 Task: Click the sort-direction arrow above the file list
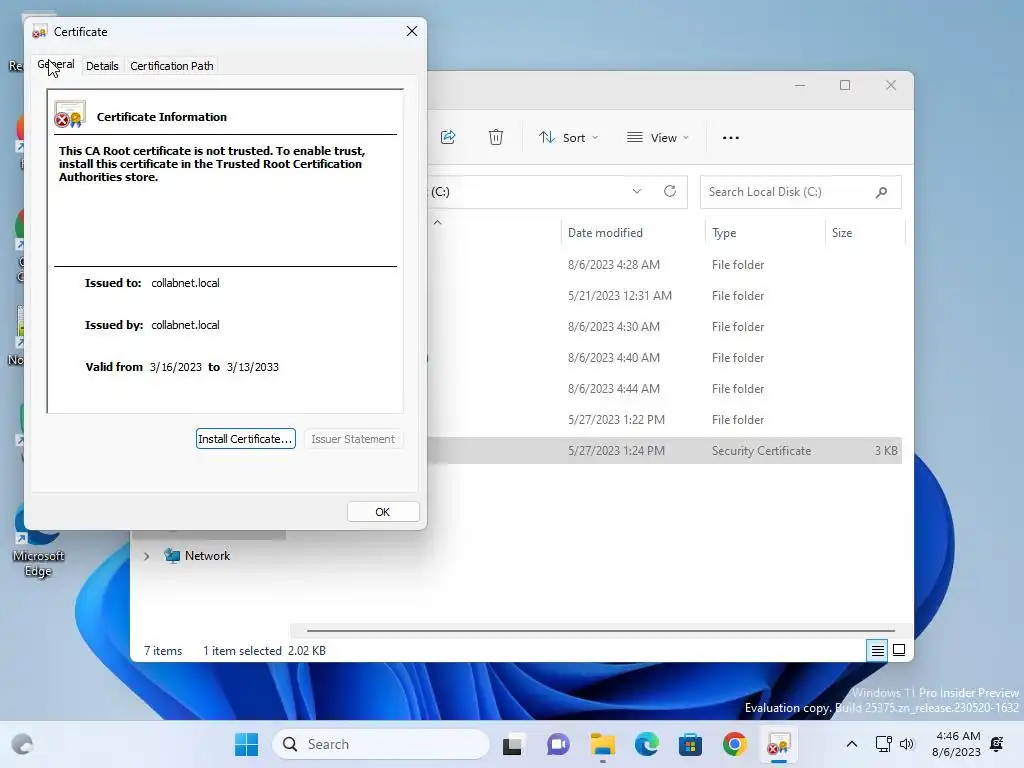click(x=438, y=223)
